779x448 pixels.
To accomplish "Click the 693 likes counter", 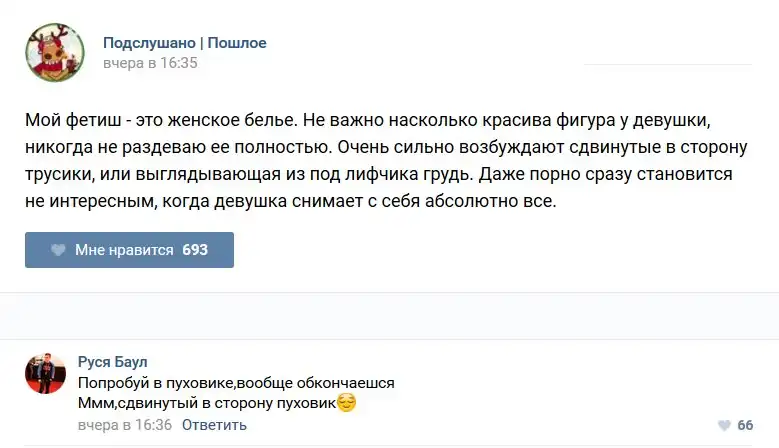I will point(195,250).
